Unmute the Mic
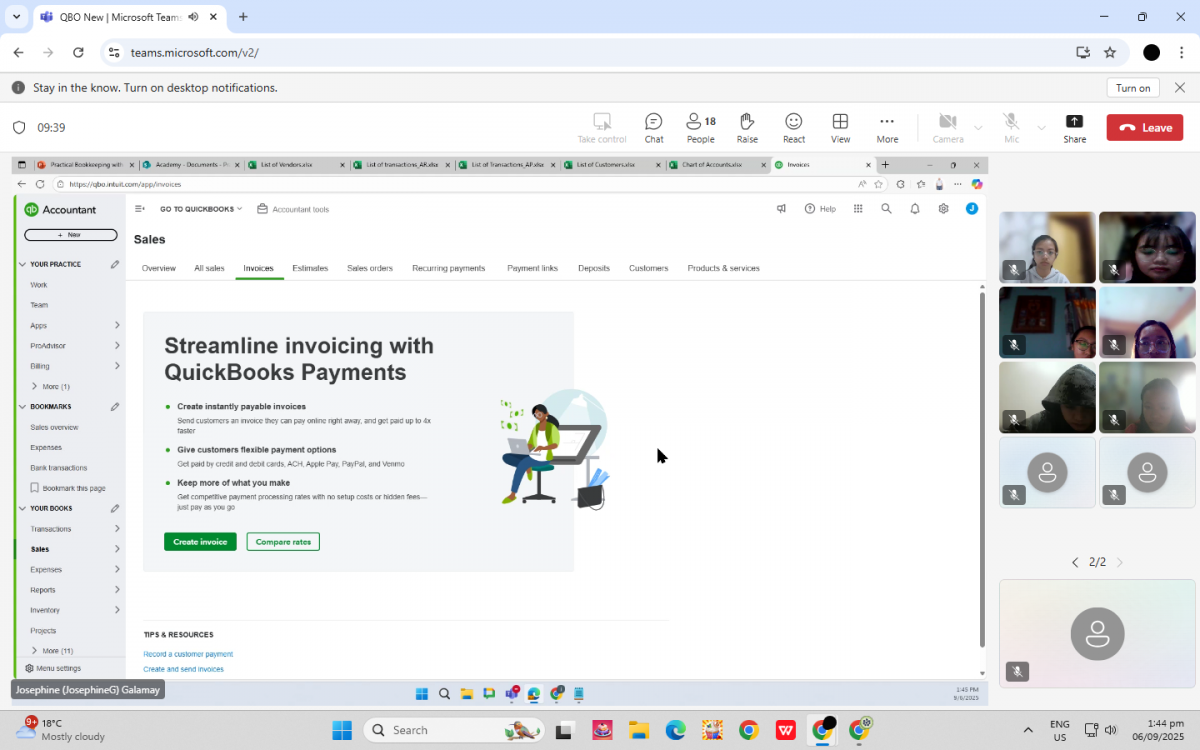 [1011, 127]
